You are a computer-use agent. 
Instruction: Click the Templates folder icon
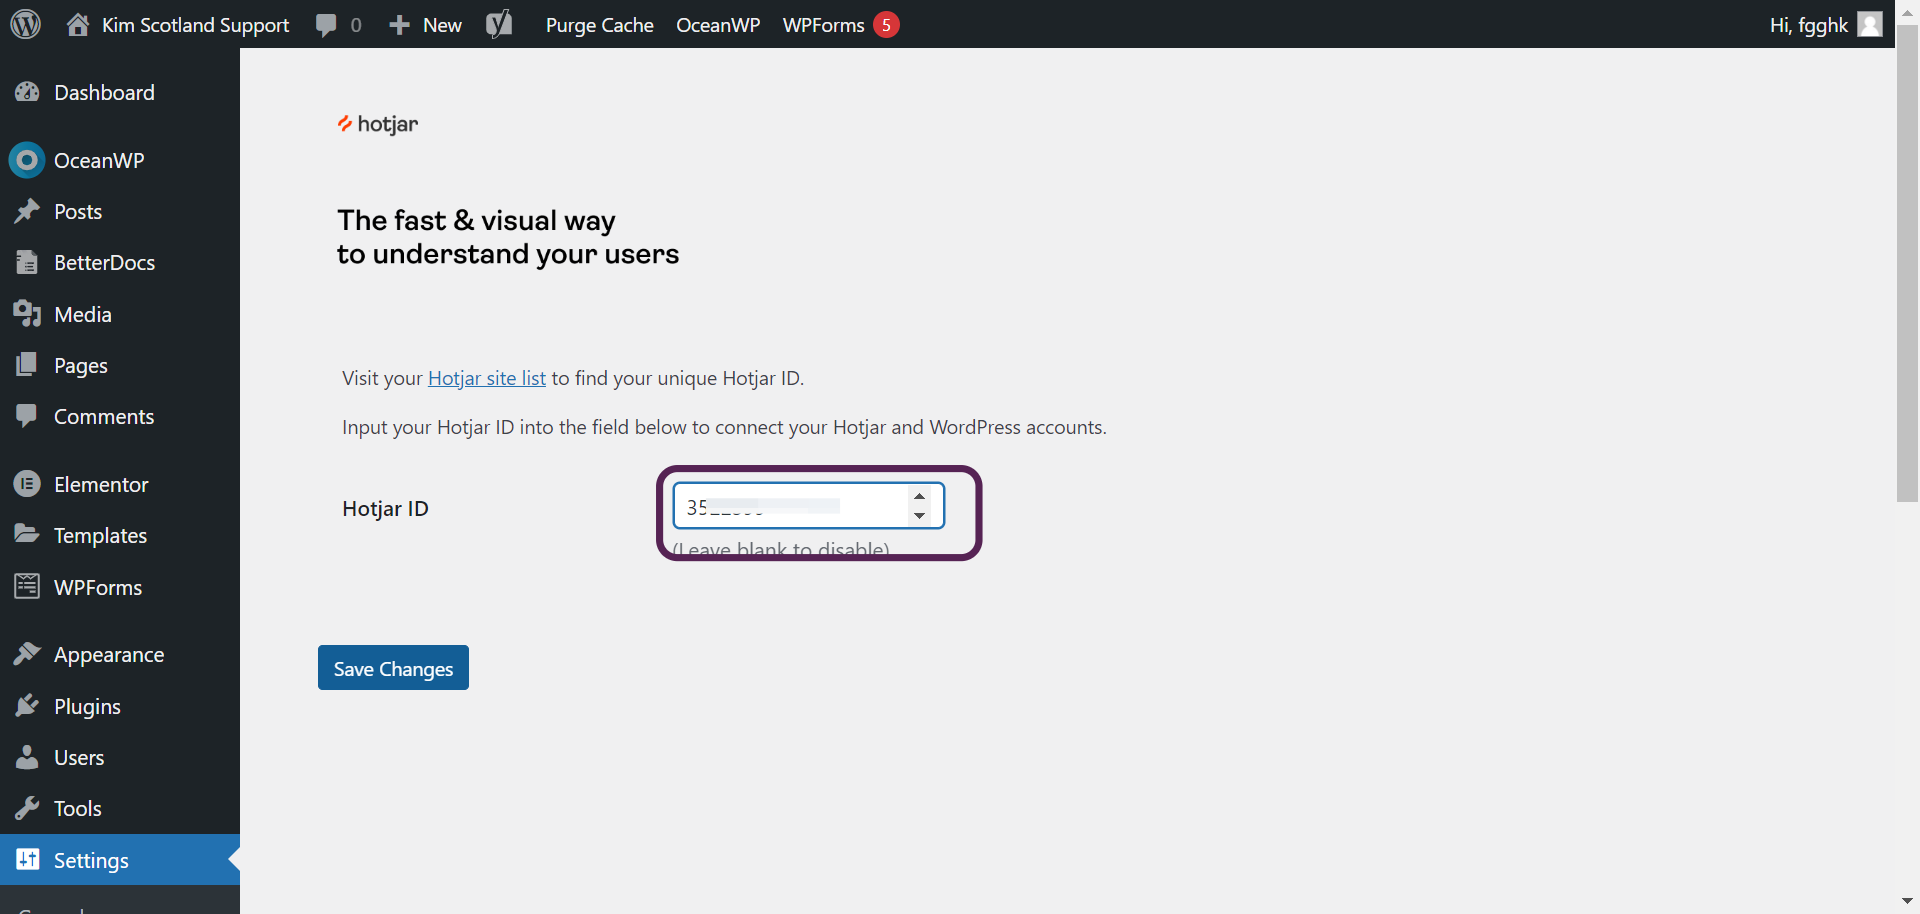(27, 534)
